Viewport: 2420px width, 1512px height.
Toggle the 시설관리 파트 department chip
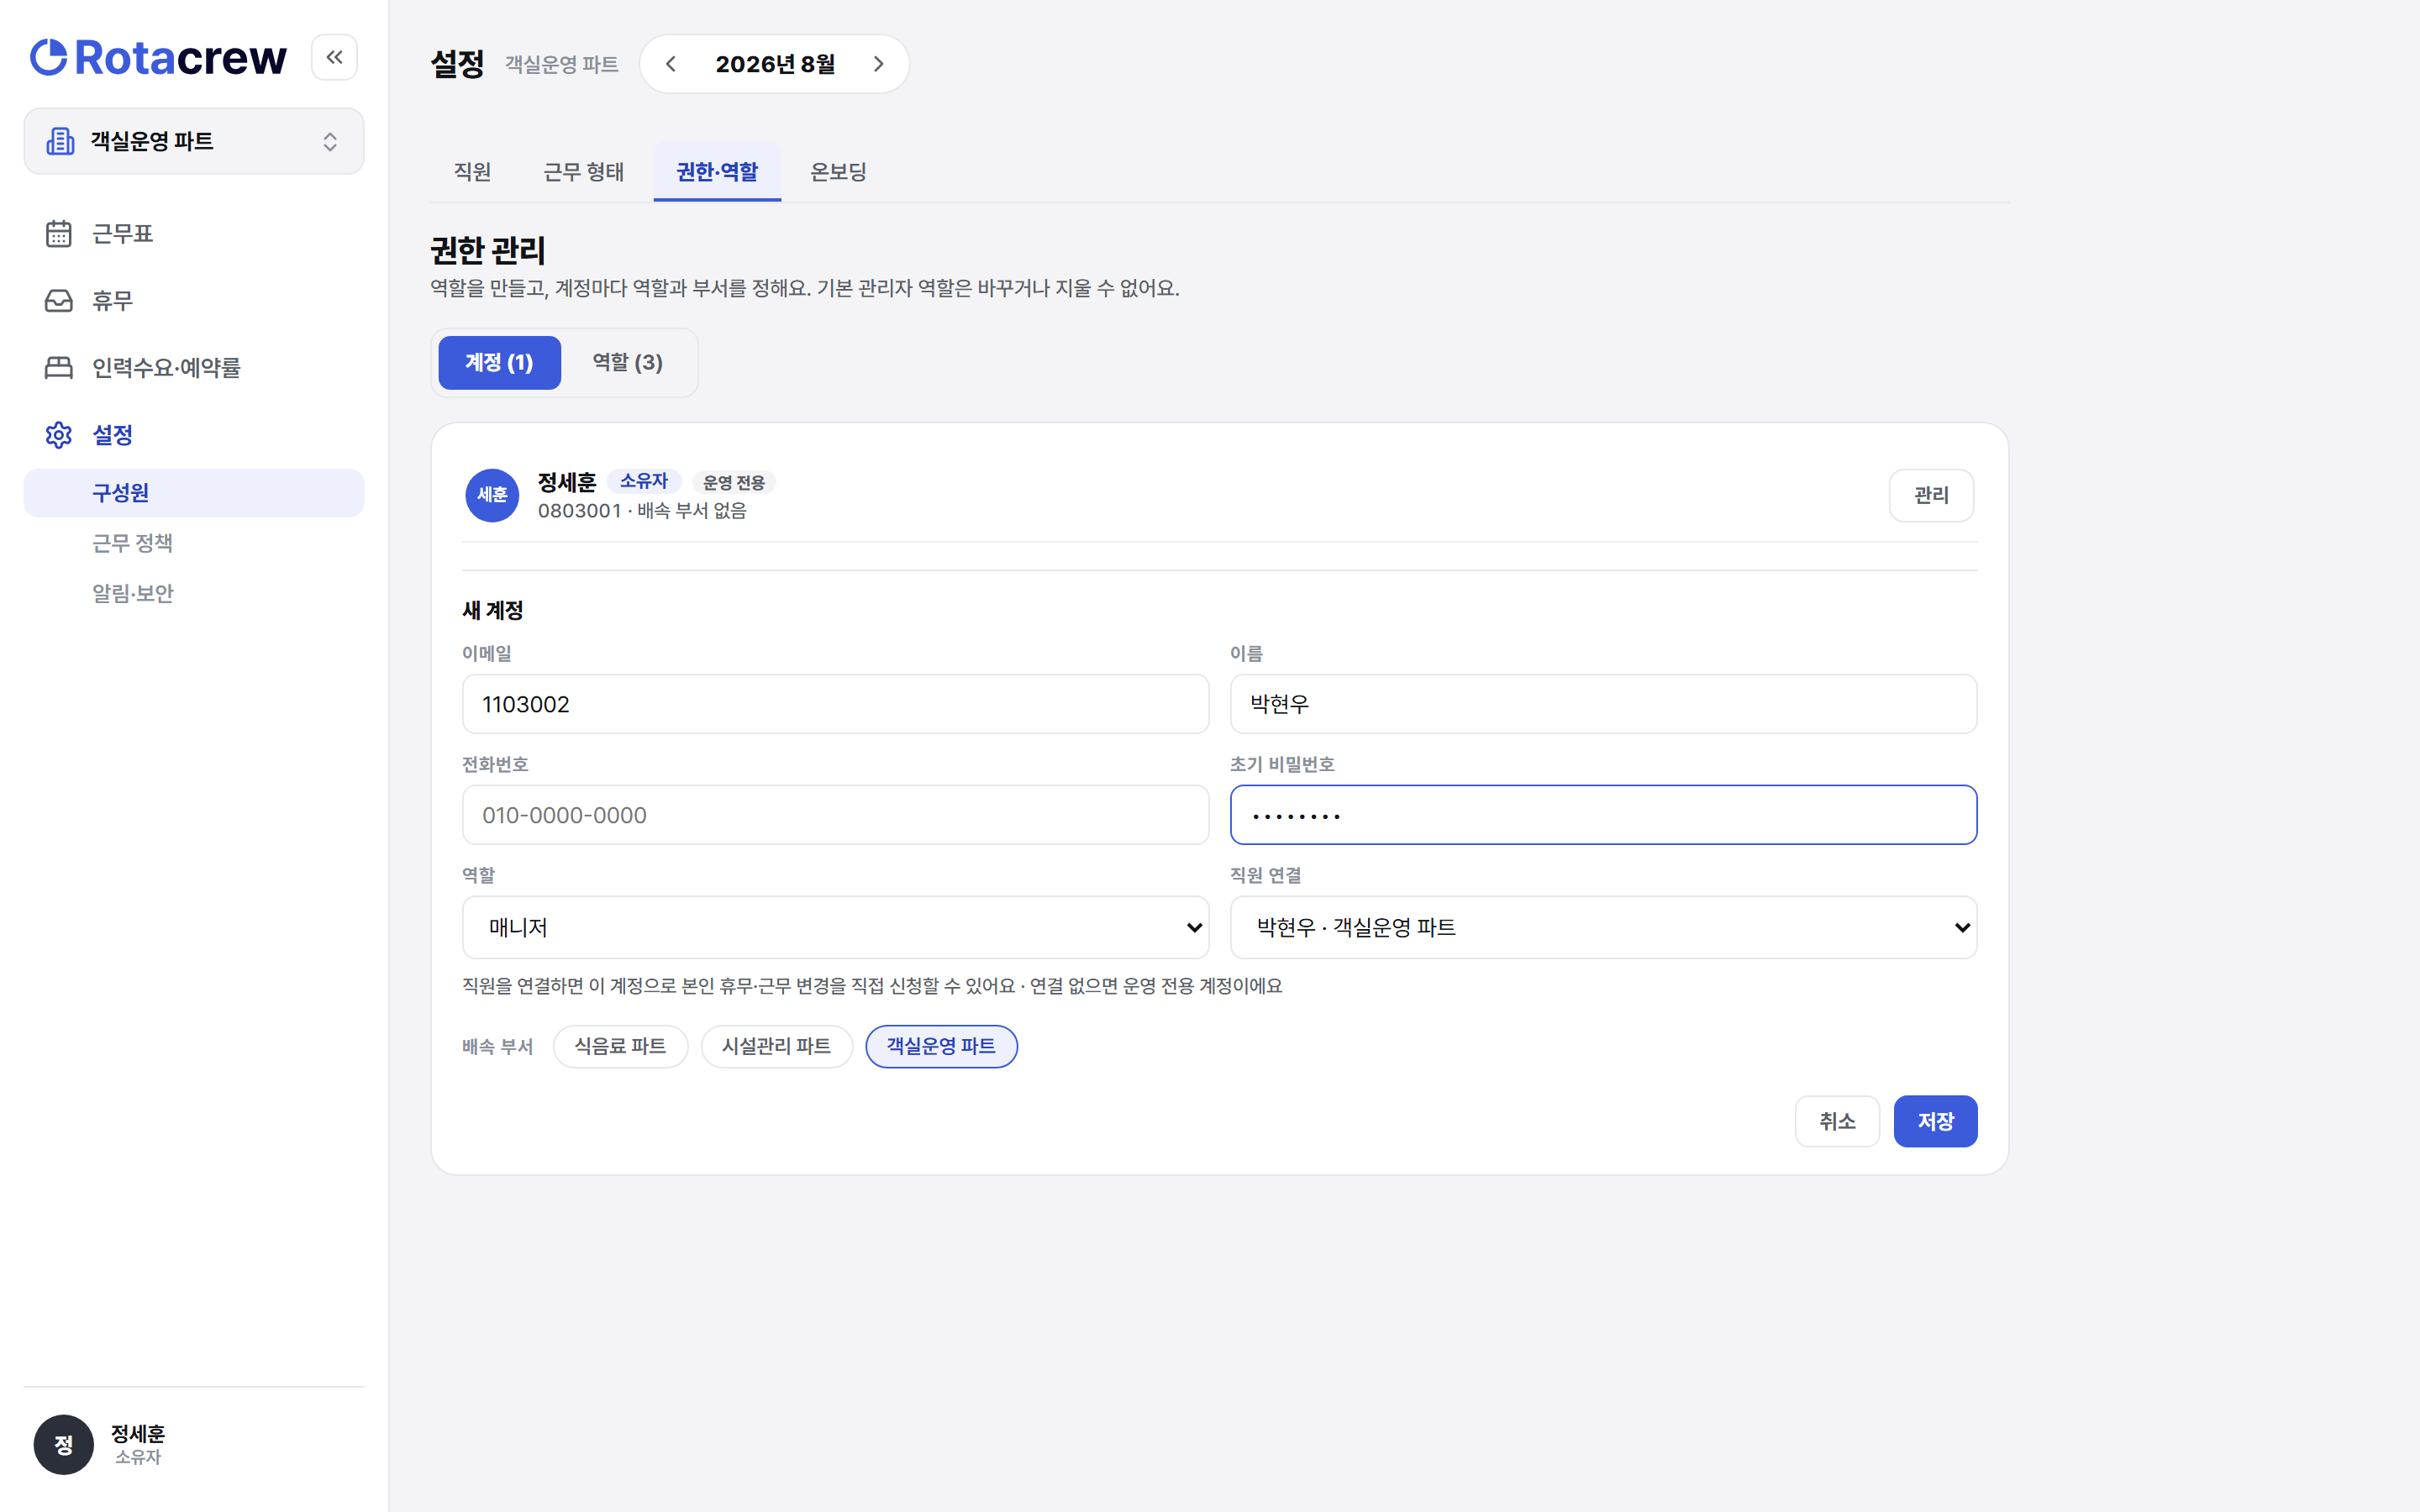point(776,1046)
